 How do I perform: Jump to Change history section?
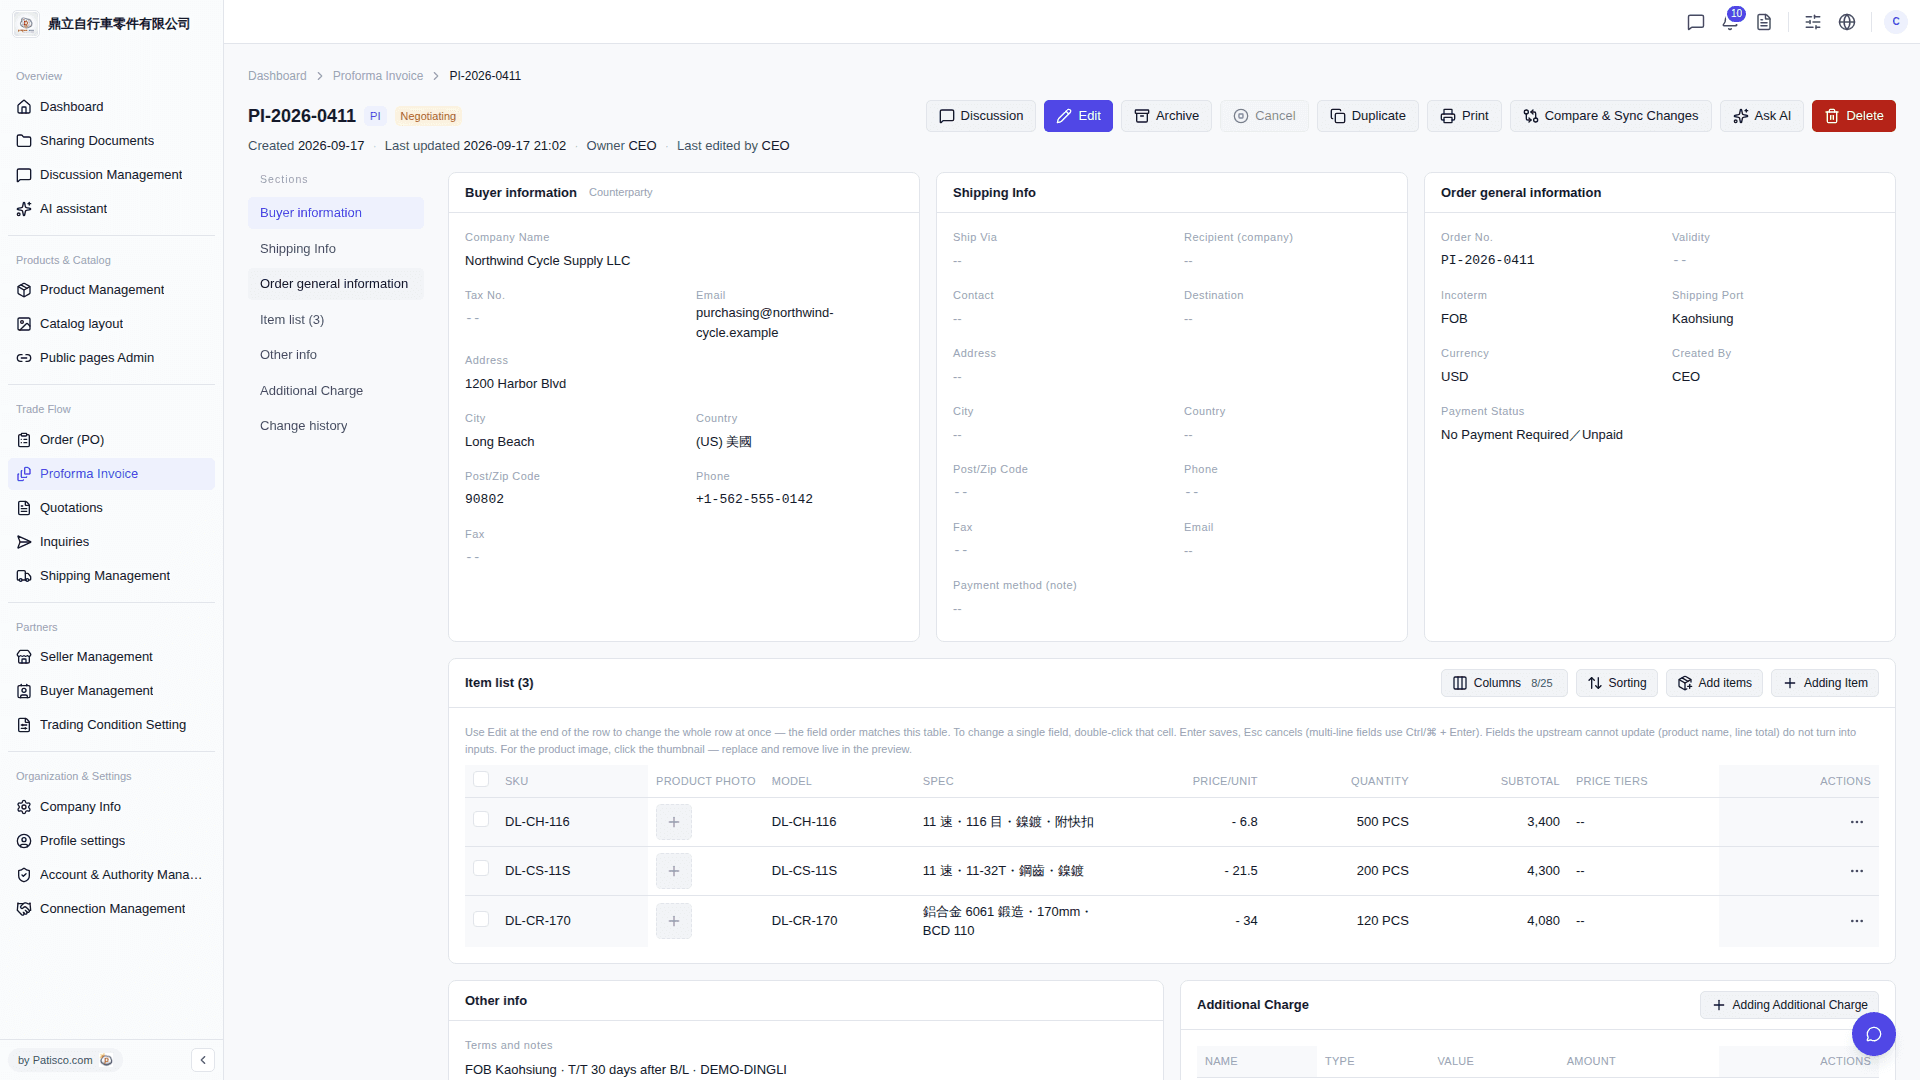tap(336, 426)
